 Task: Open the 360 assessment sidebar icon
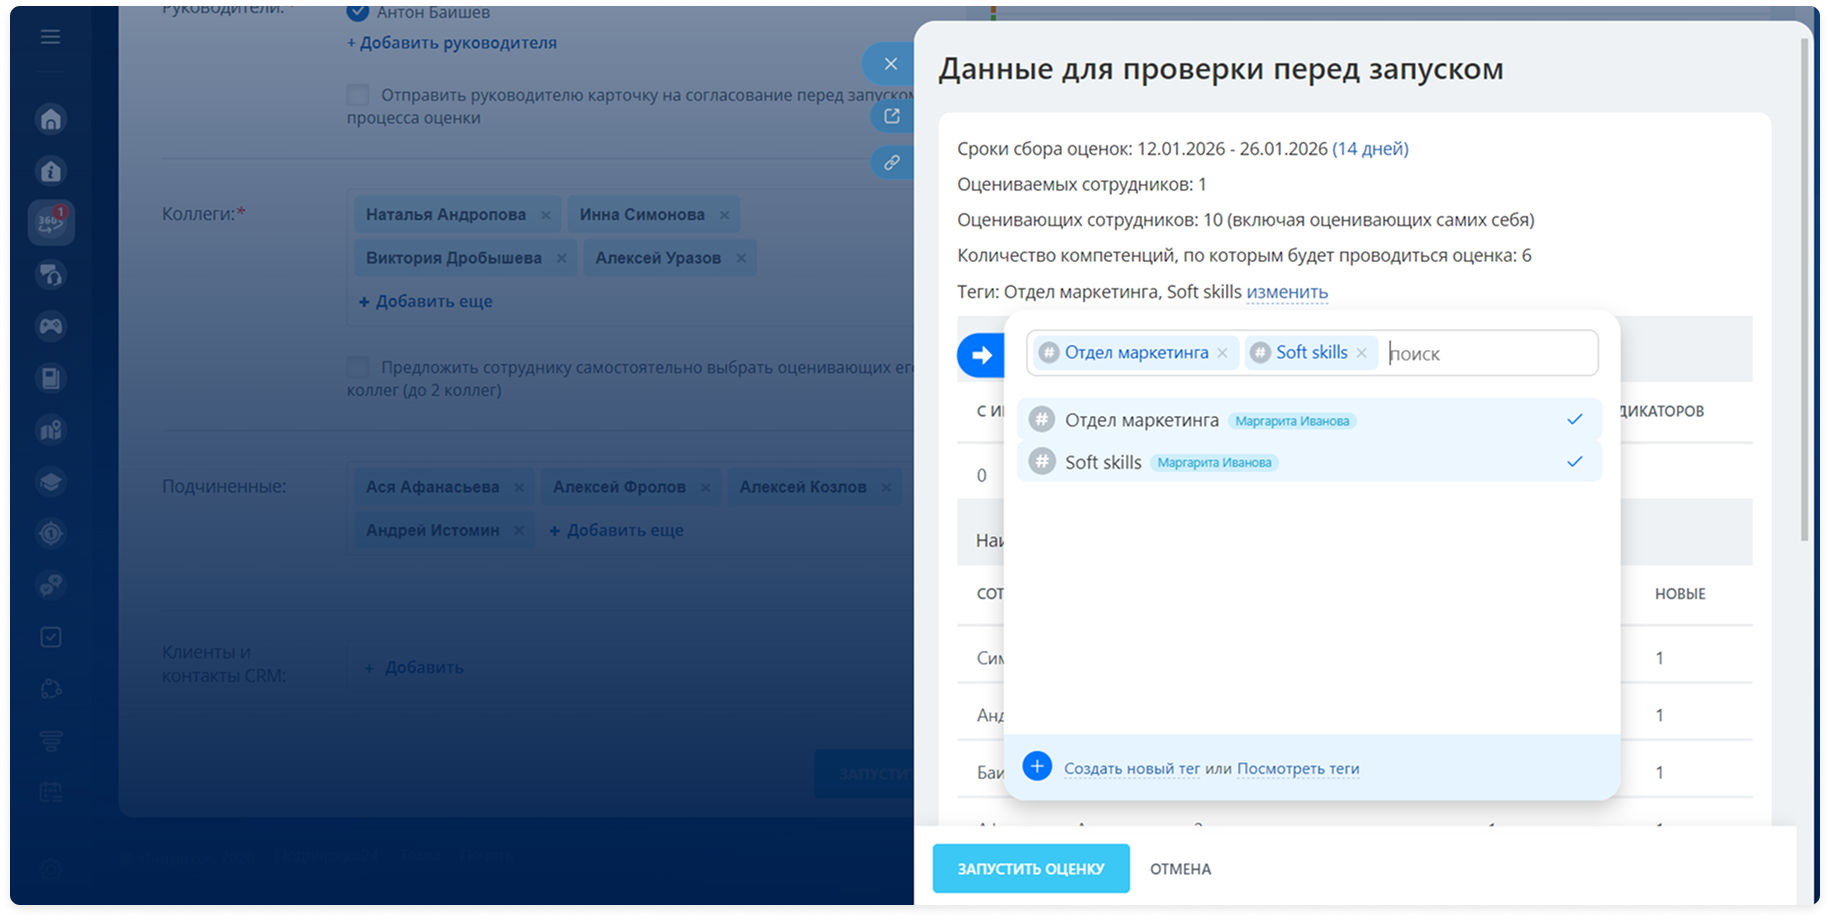(x=51, y=222)
